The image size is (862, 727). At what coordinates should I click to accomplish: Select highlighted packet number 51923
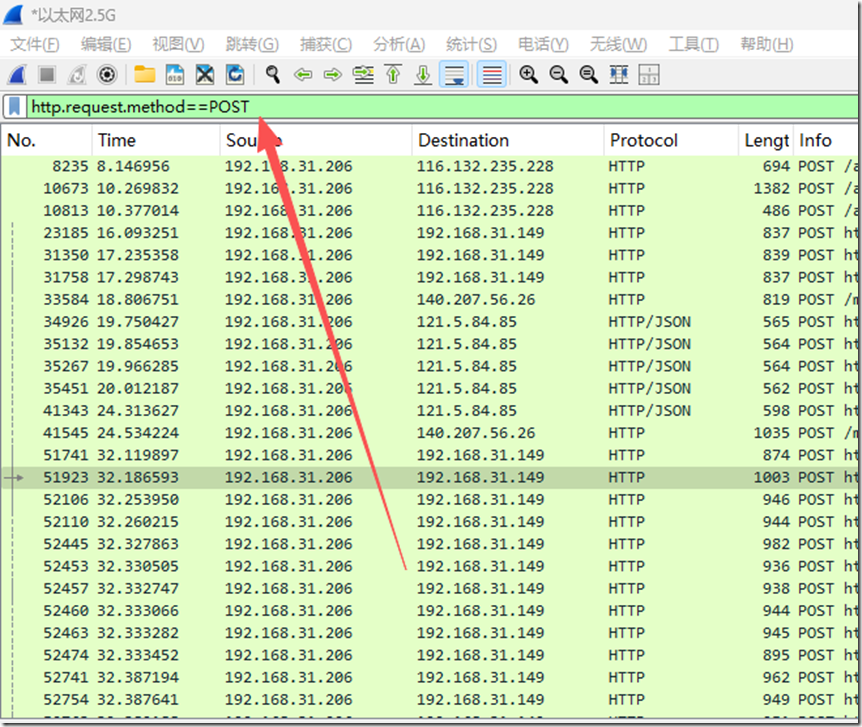(429, 477)
